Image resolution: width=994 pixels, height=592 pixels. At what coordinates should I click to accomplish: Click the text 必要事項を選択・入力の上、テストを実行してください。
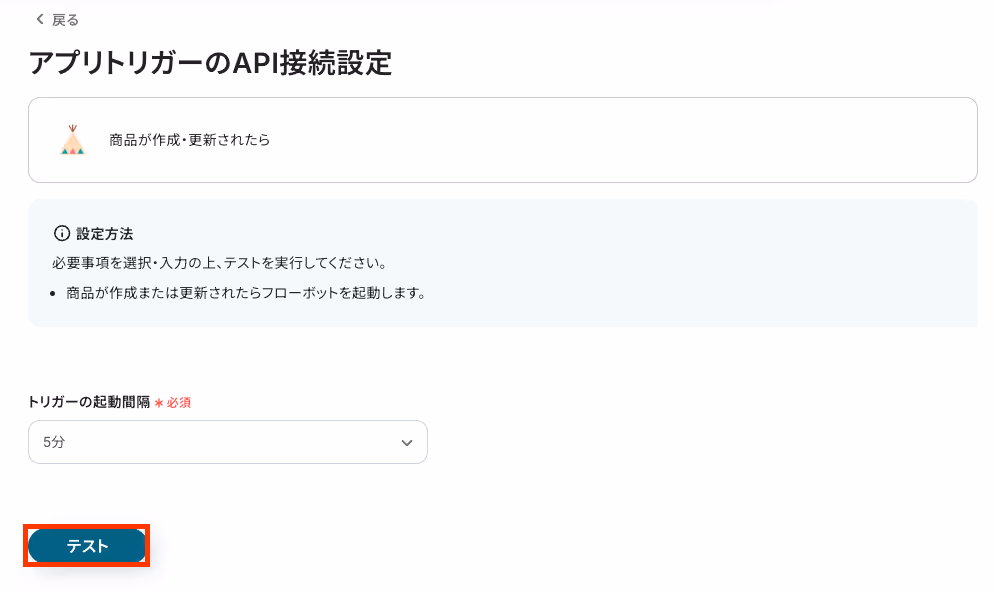coord(220,263)
